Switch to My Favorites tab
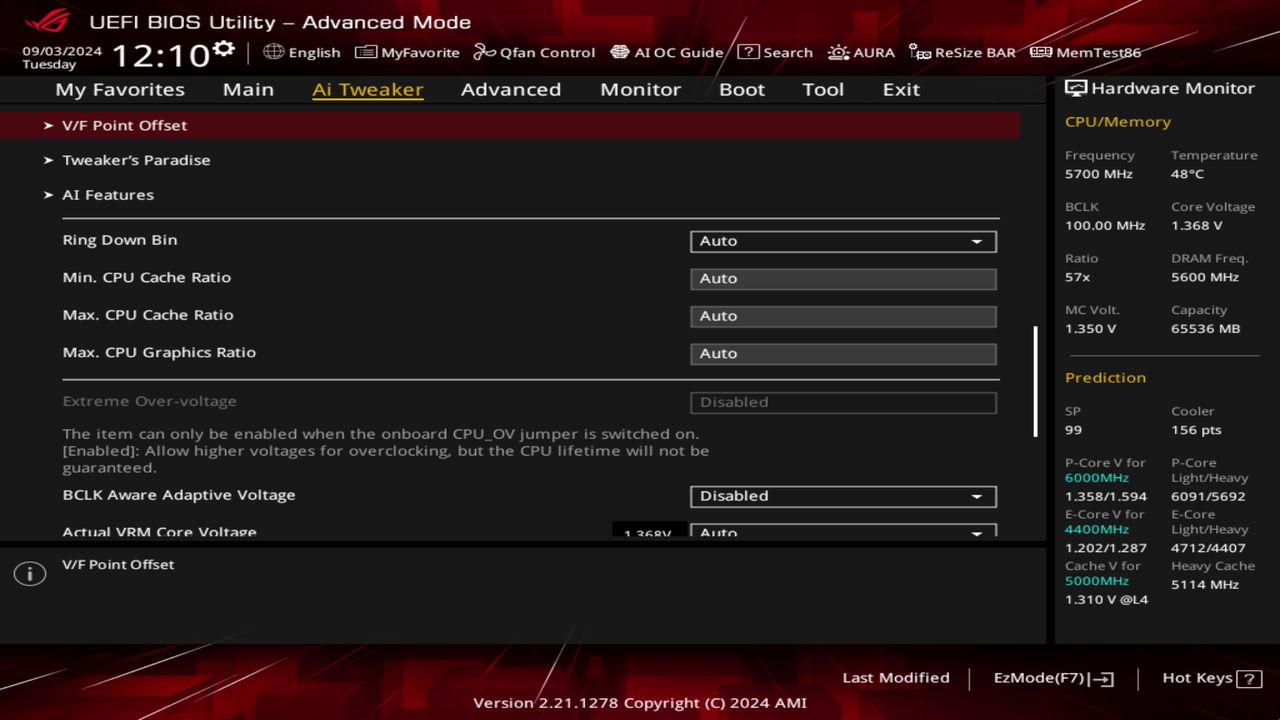1280x720 pixels. (x=120, y=89)
